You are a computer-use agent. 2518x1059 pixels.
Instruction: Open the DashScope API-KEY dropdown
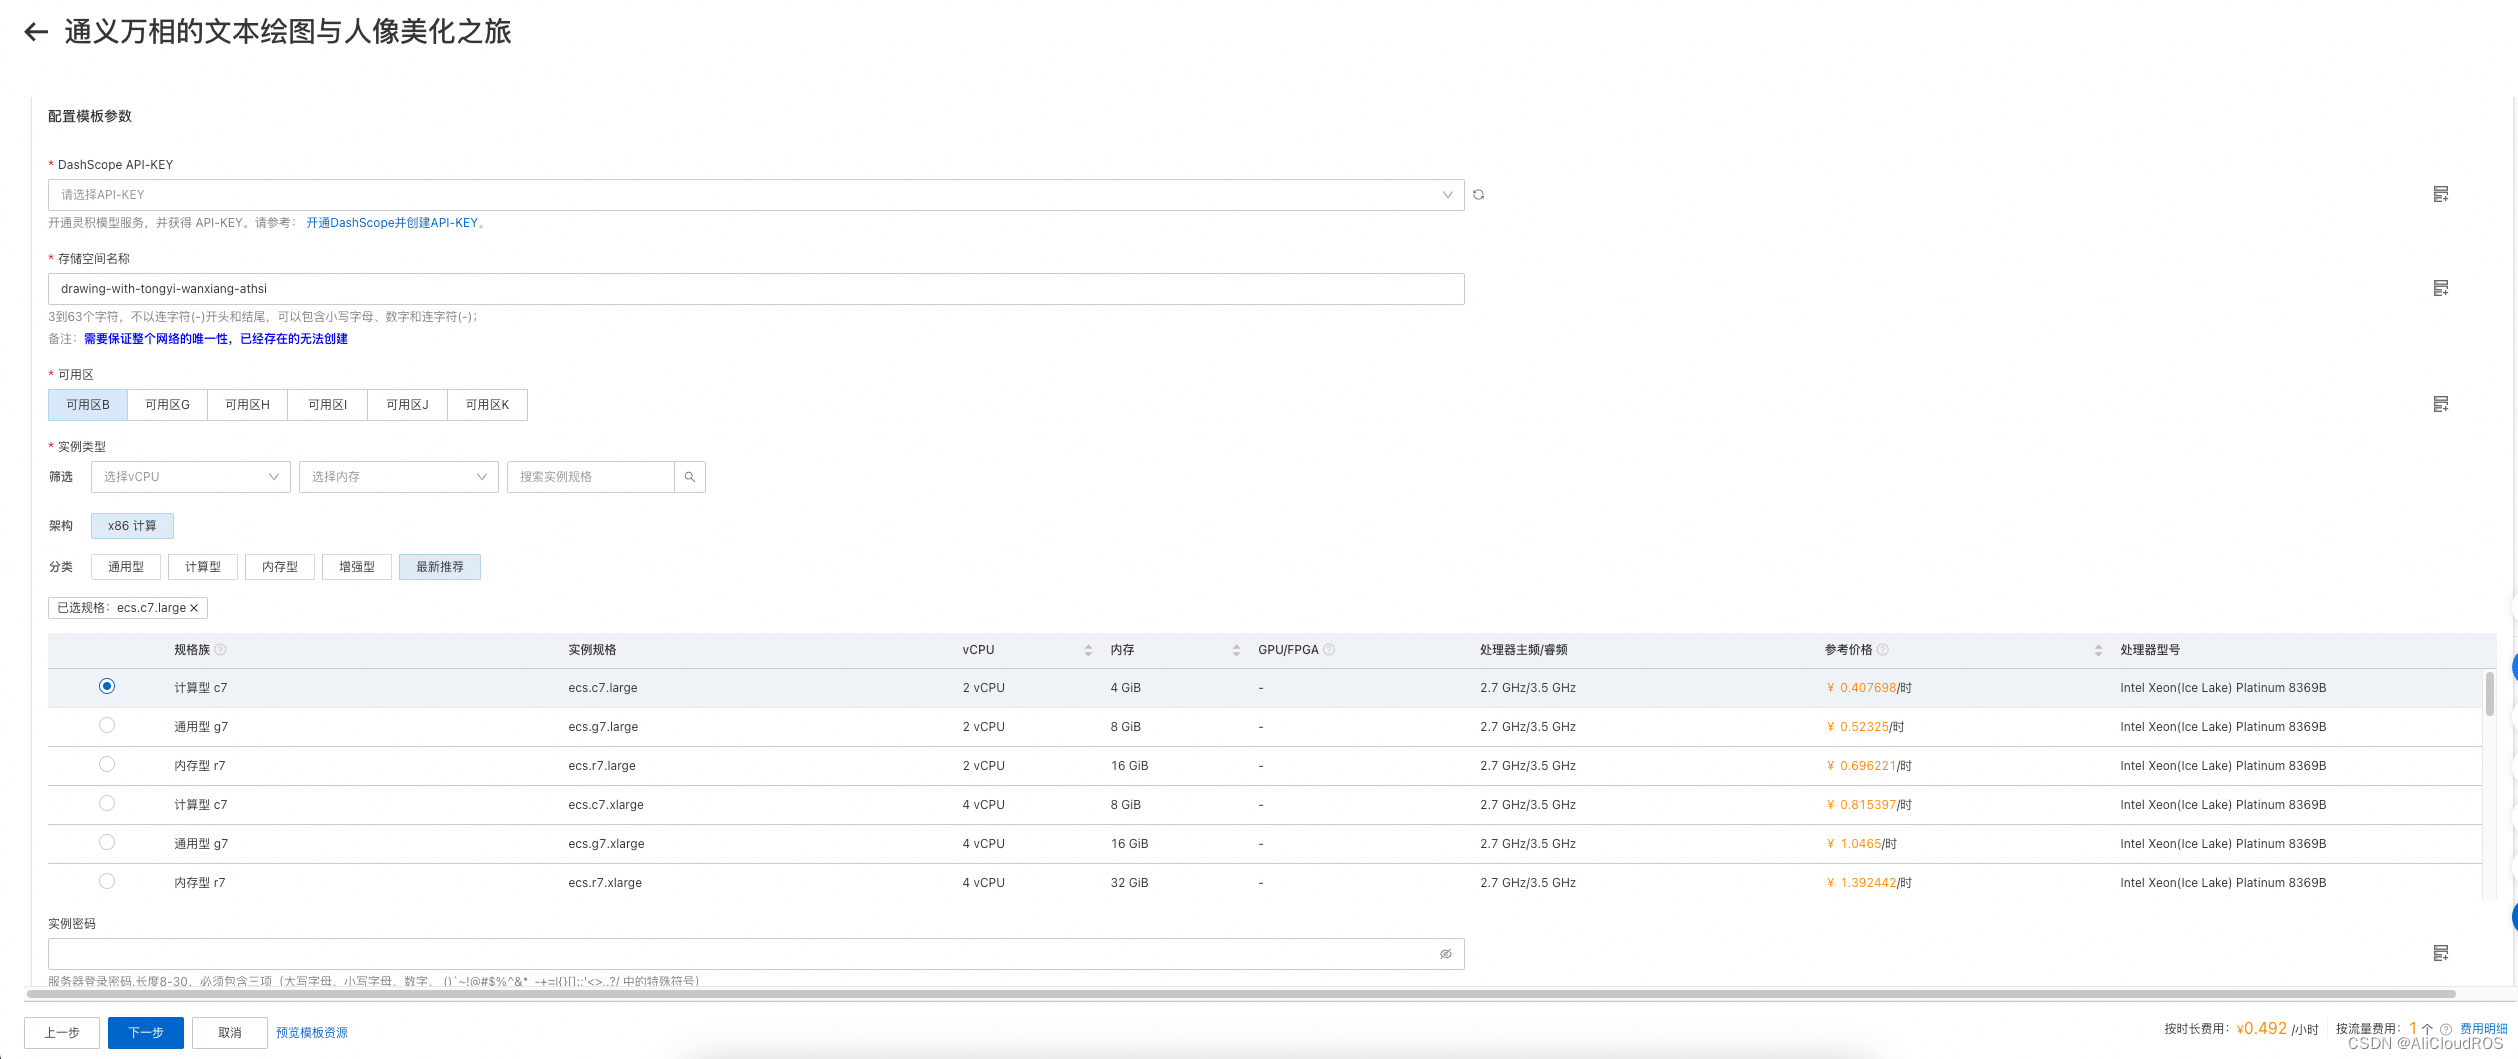click(756, 195)
